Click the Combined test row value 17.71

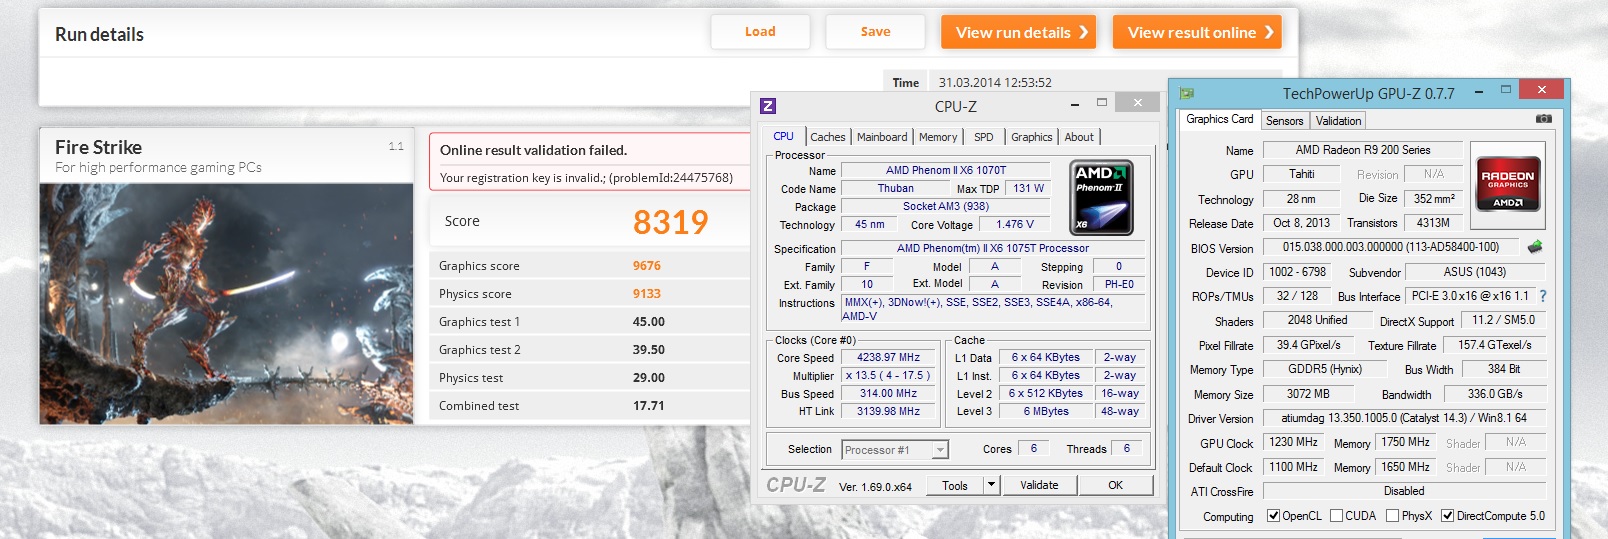click(649, 406)
